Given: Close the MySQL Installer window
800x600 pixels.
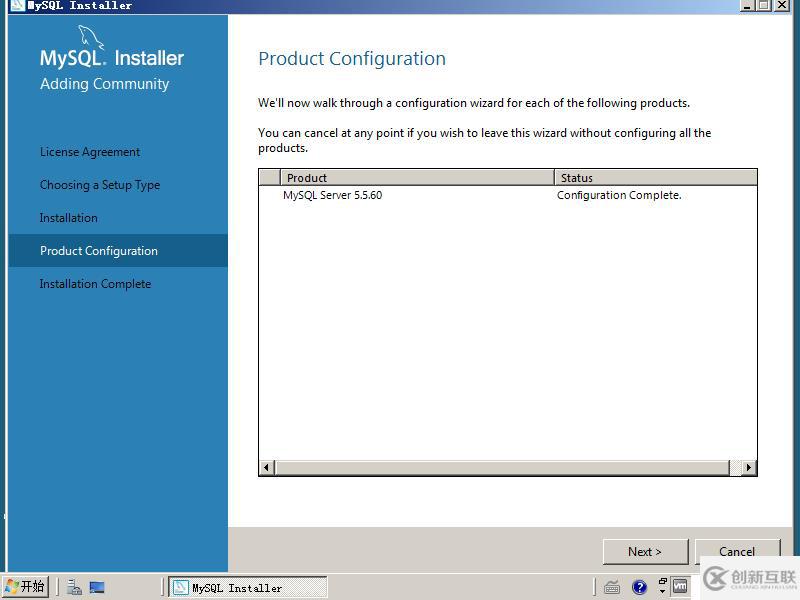Looking at the screenshot, I should 782,6.
